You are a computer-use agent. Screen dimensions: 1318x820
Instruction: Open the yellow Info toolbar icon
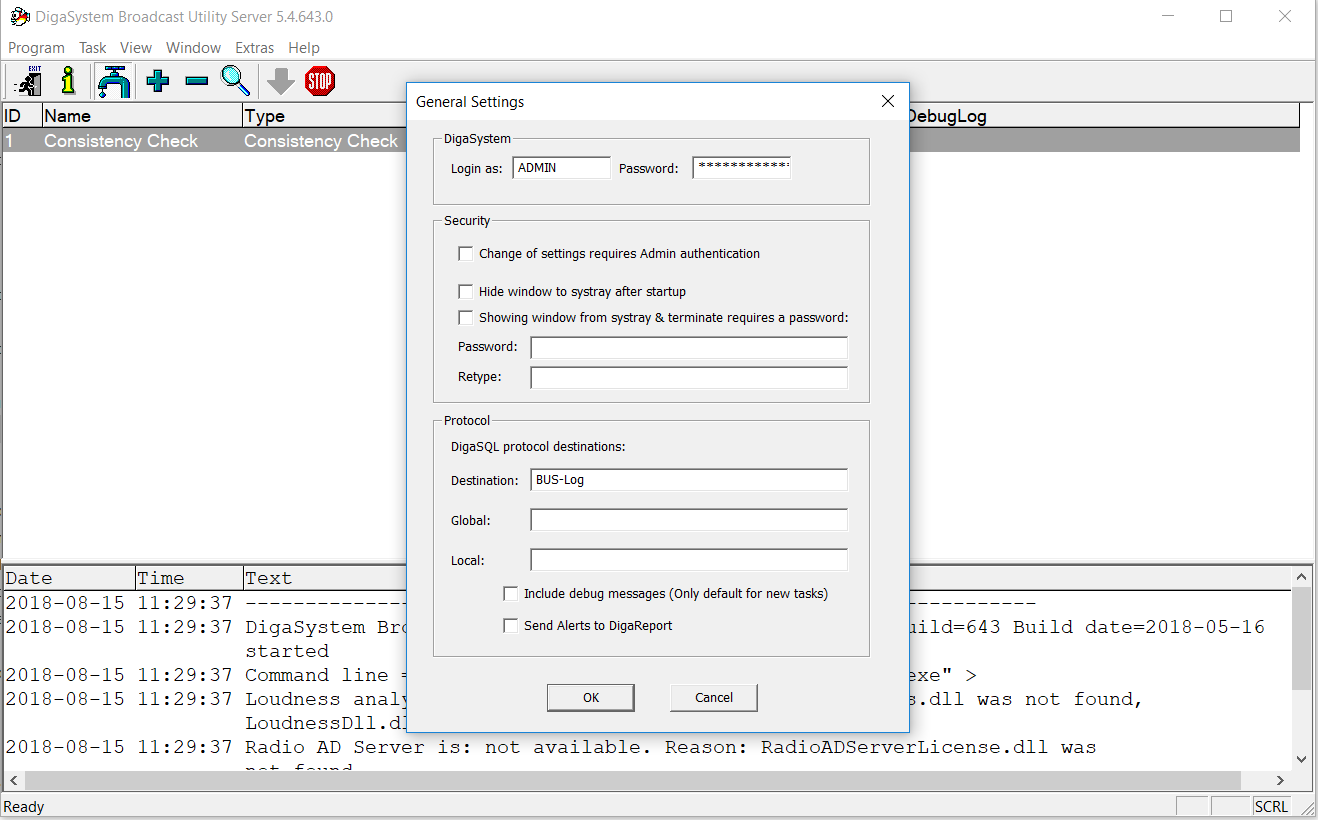68,81
